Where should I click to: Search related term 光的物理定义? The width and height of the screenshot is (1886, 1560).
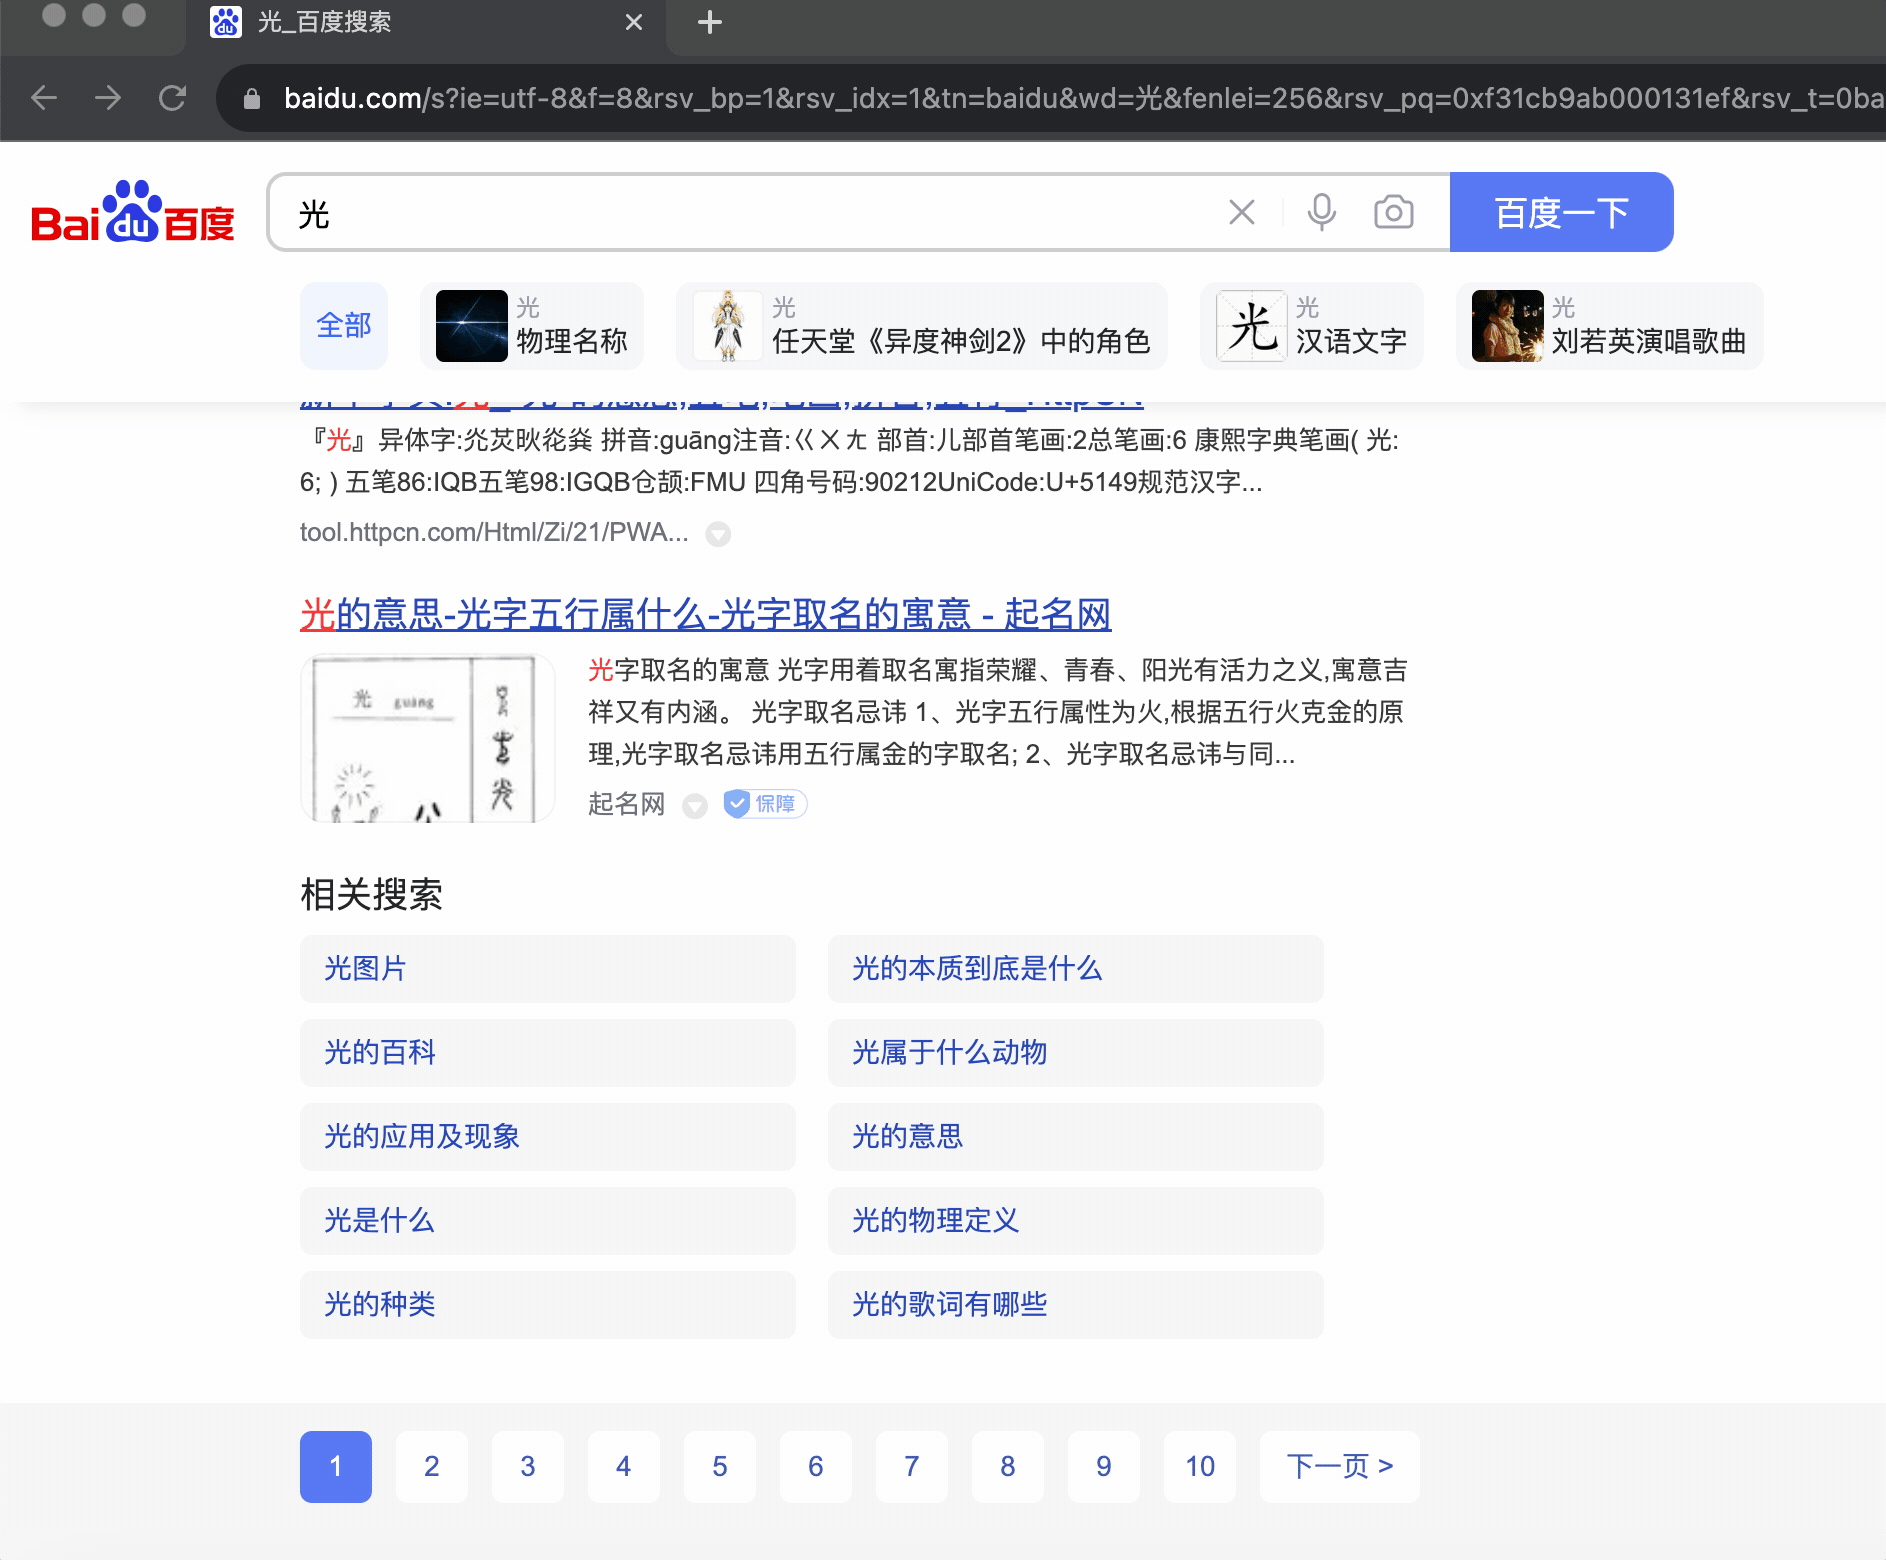pyautogui.click(x=1076, y=1221)
